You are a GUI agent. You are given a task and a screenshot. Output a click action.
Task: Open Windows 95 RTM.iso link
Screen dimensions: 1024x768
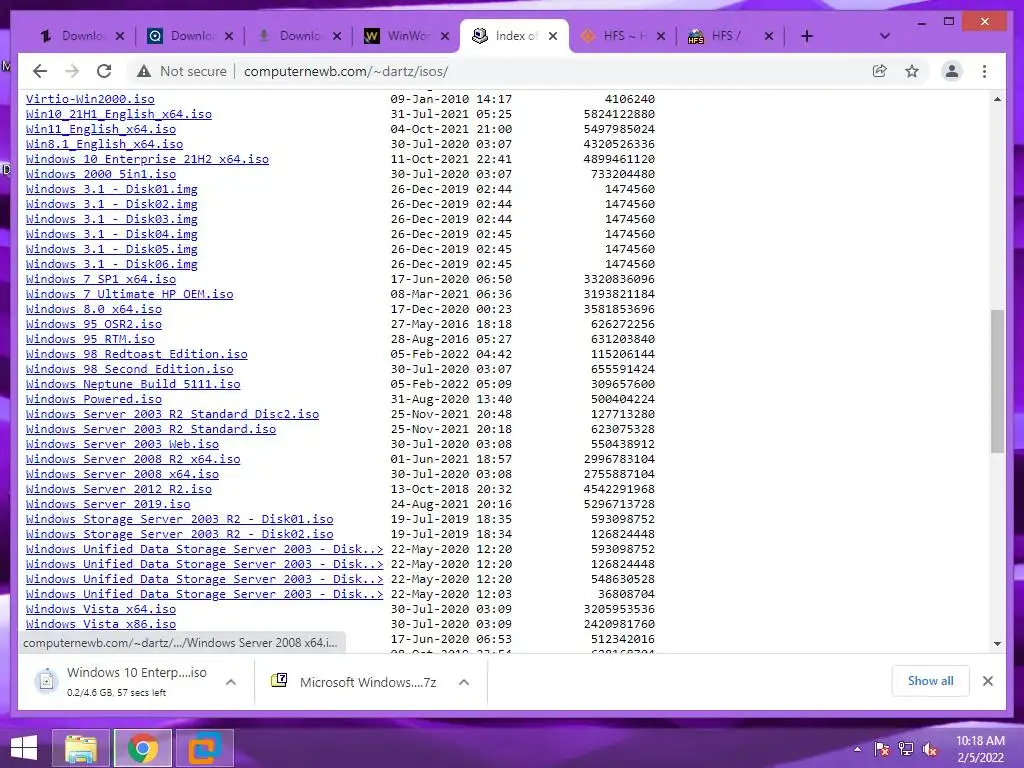point(90,340)
